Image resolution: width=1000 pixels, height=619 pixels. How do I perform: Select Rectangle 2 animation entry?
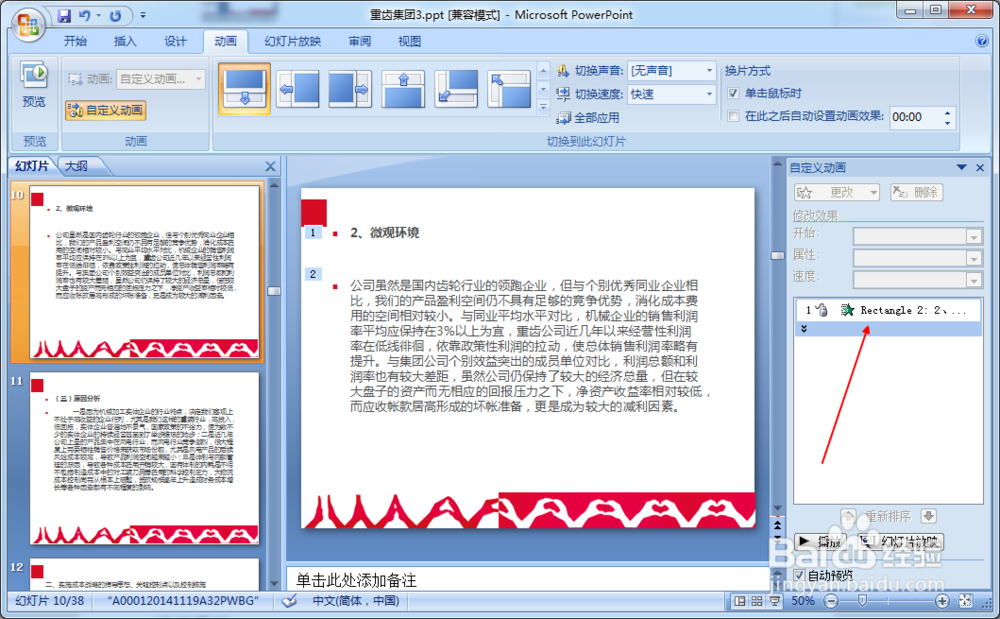(x=887, y=310)
